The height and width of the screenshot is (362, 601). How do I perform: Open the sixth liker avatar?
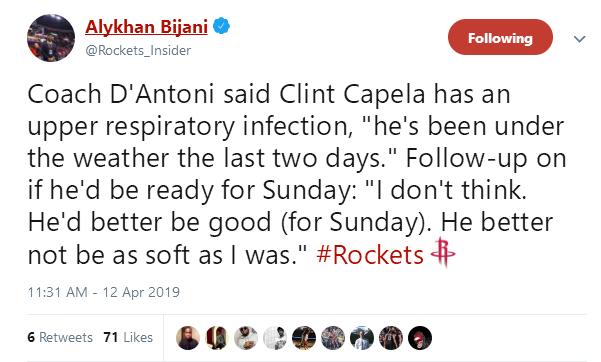click(333, 338)
